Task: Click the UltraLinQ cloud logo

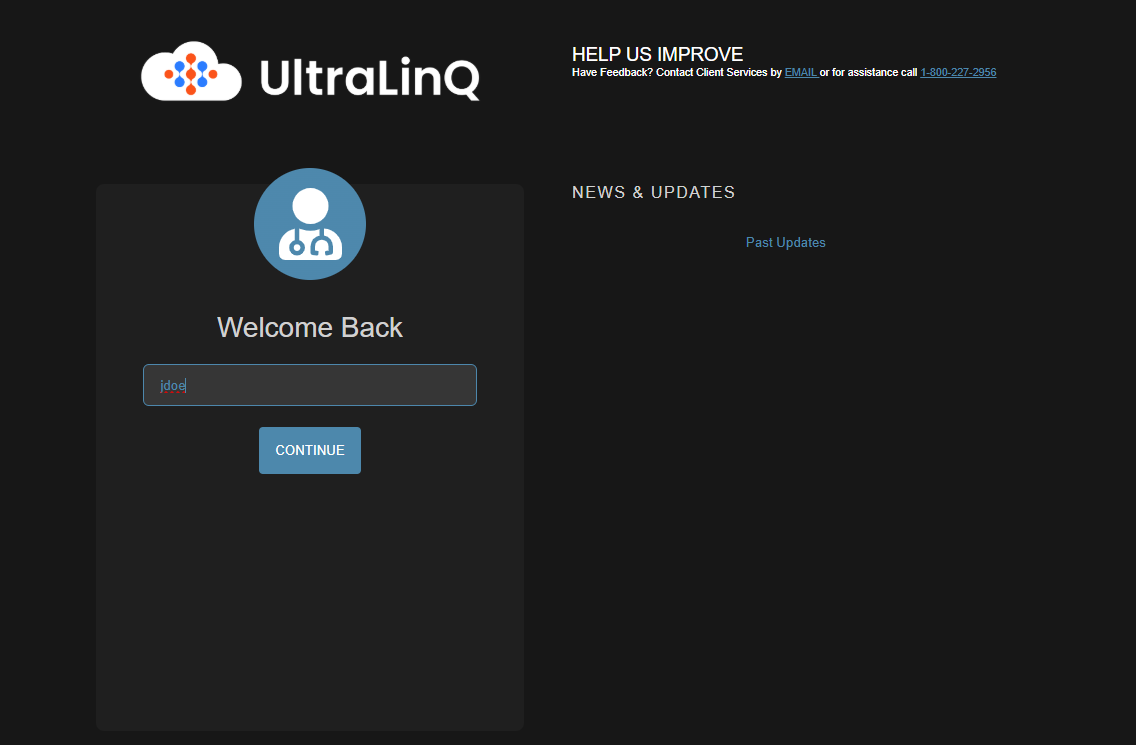Action: (191, 71)
